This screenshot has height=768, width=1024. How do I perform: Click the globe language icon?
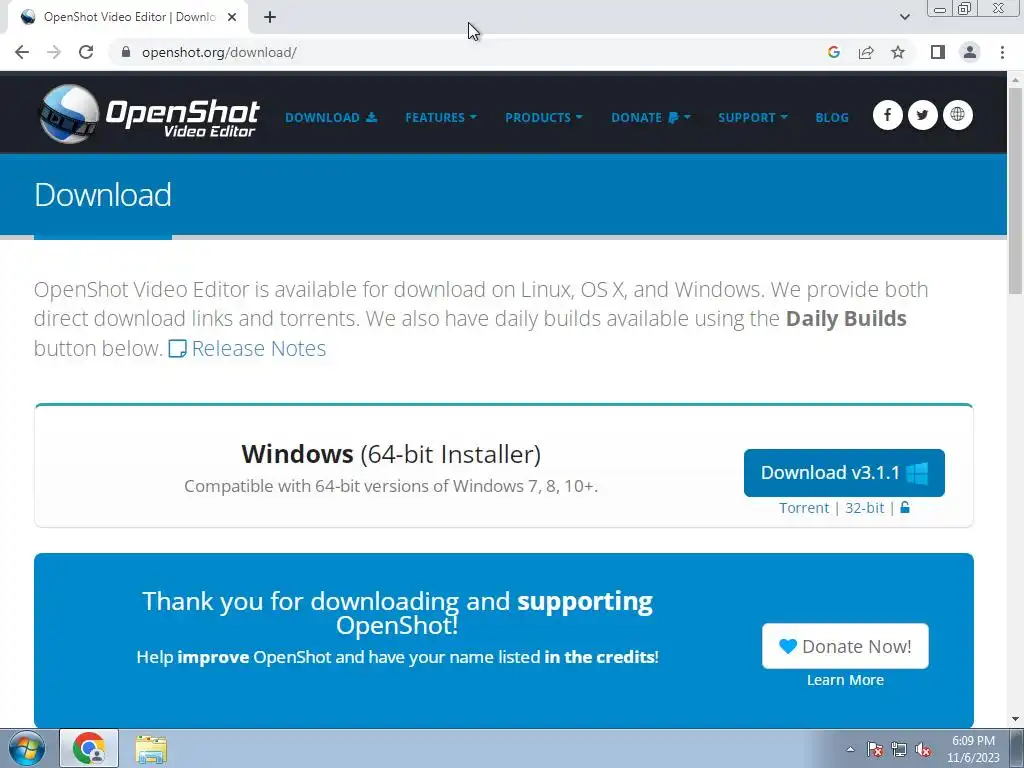point(957,115)
